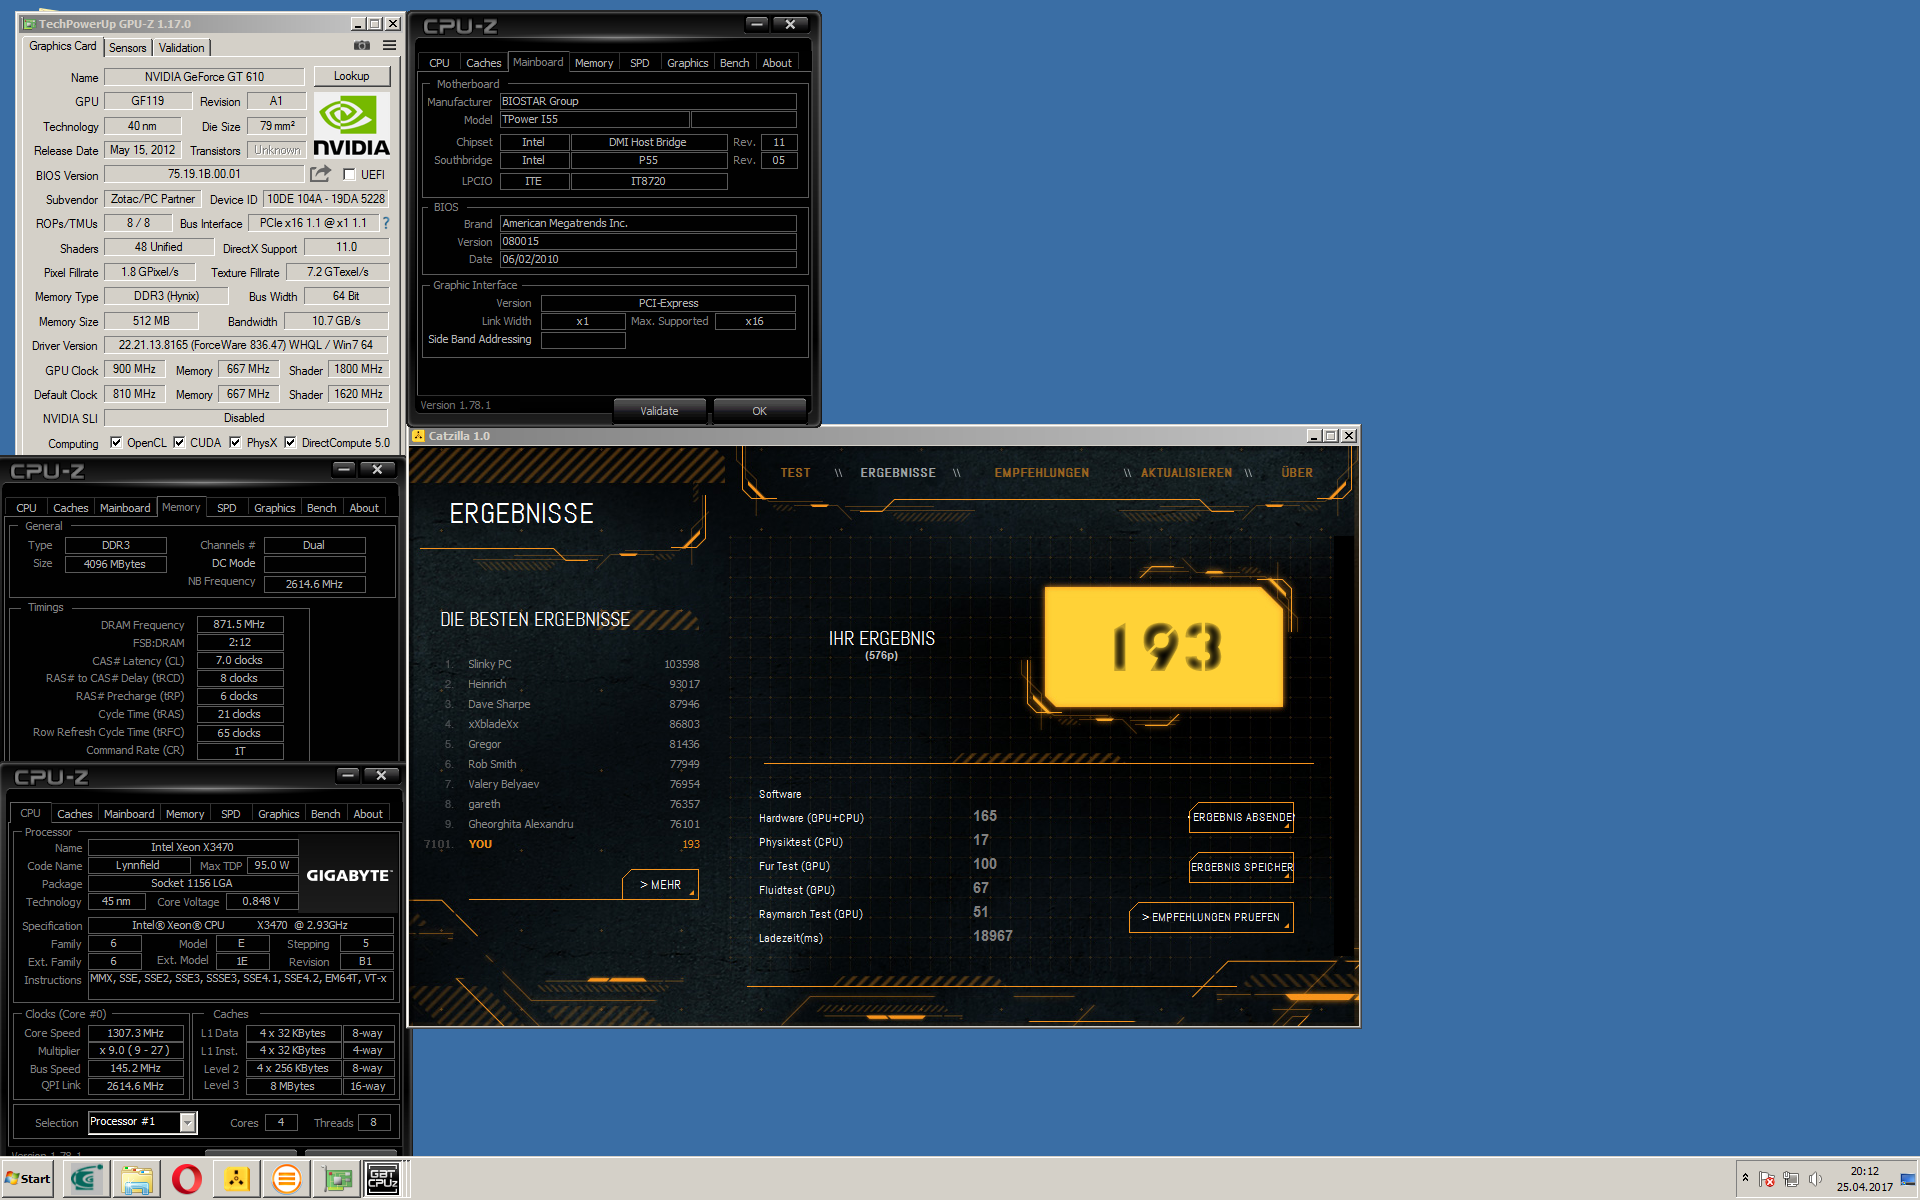
Task: Open the orange circle taskbar icon
Action: tap(286, 1179)
